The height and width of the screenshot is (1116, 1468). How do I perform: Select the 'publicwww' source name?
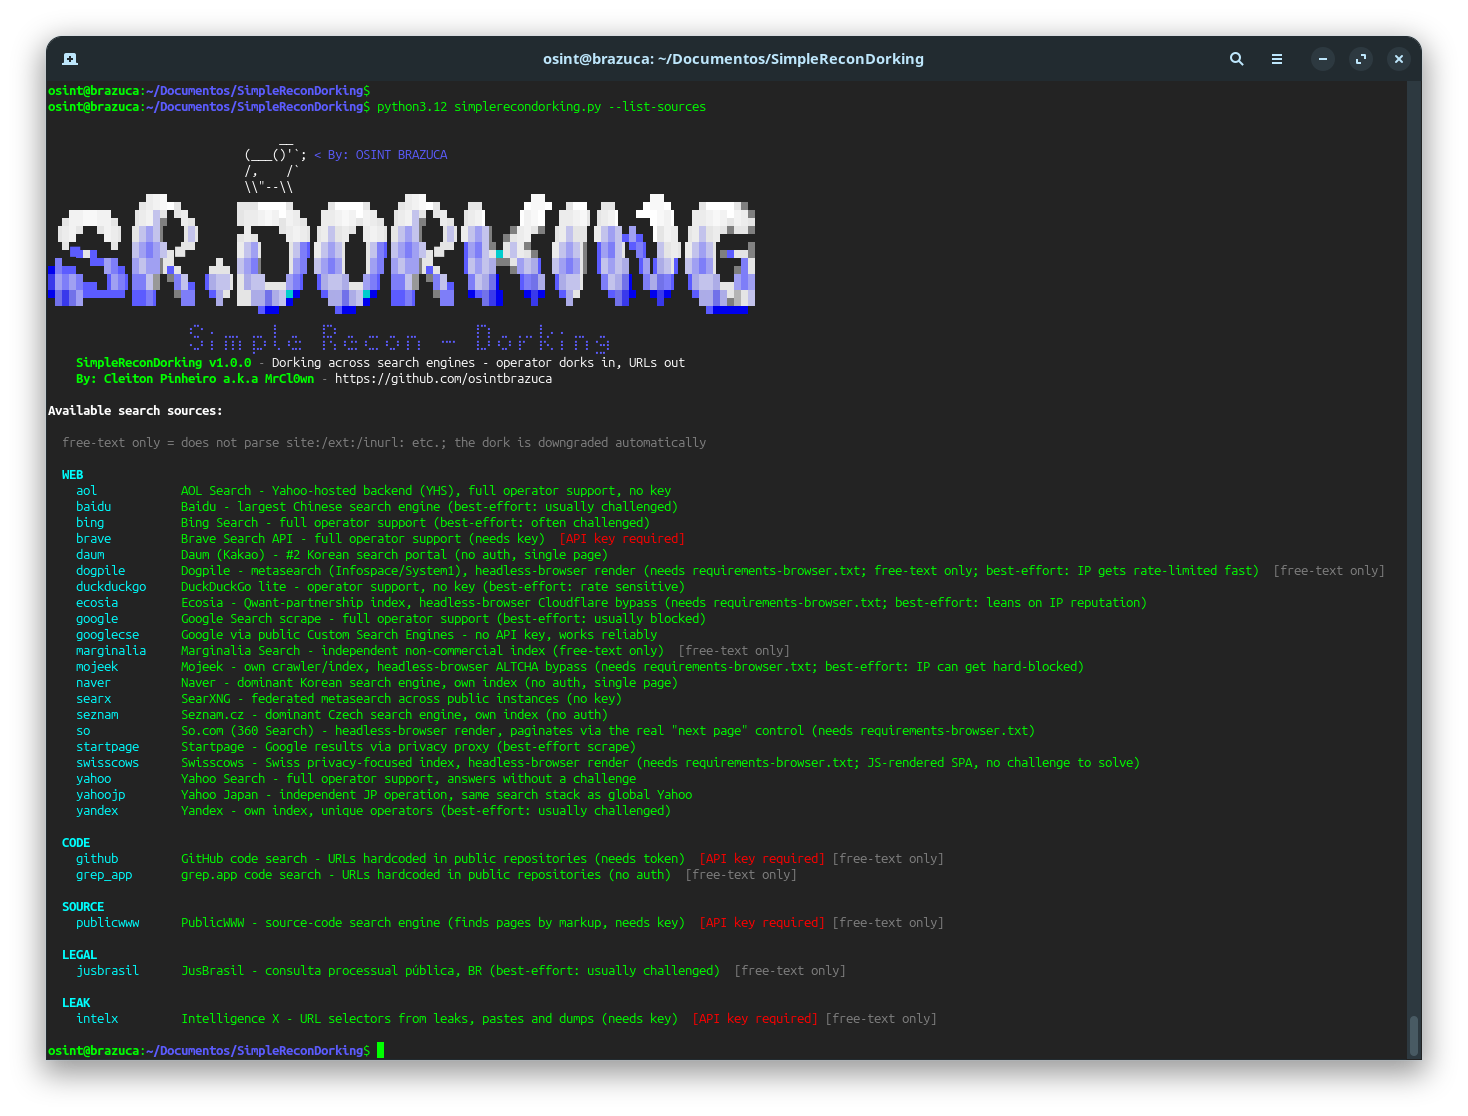tap(108, 923)
